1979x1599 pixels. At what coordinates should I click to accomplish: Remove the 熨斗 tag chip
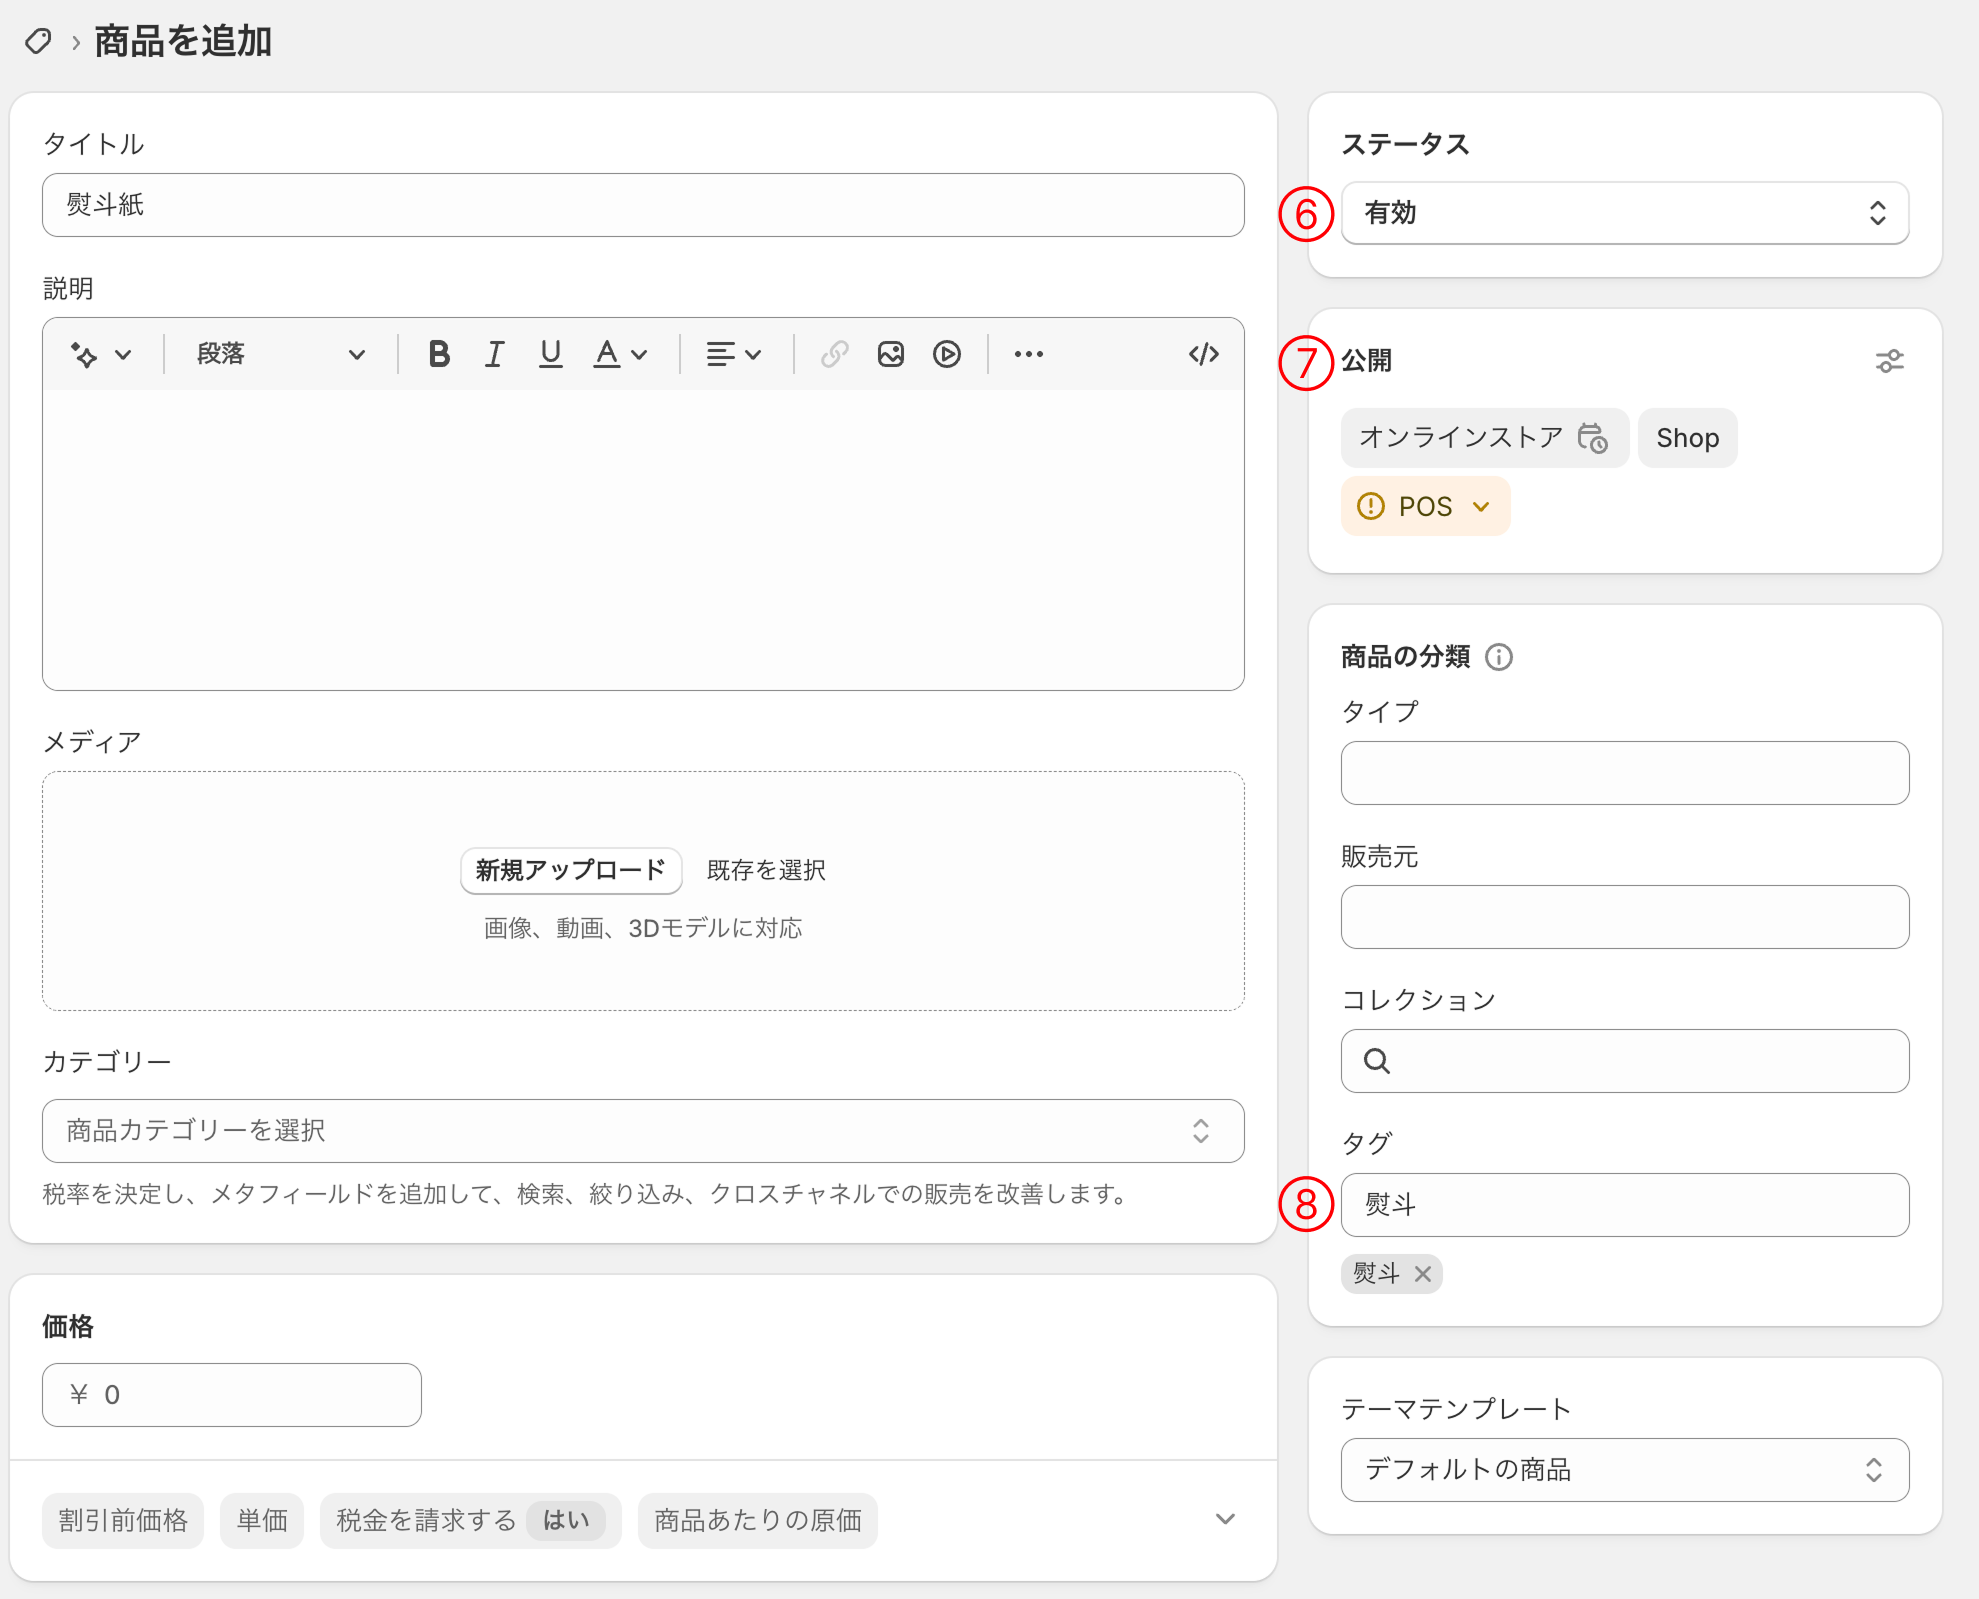pos(1423,1274)
